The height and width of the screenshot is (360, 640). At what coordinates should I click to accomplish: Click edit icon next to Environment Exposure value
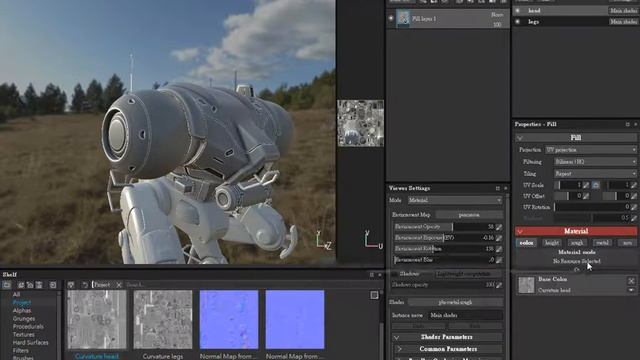pyautogui.click(x=499, y=238)
